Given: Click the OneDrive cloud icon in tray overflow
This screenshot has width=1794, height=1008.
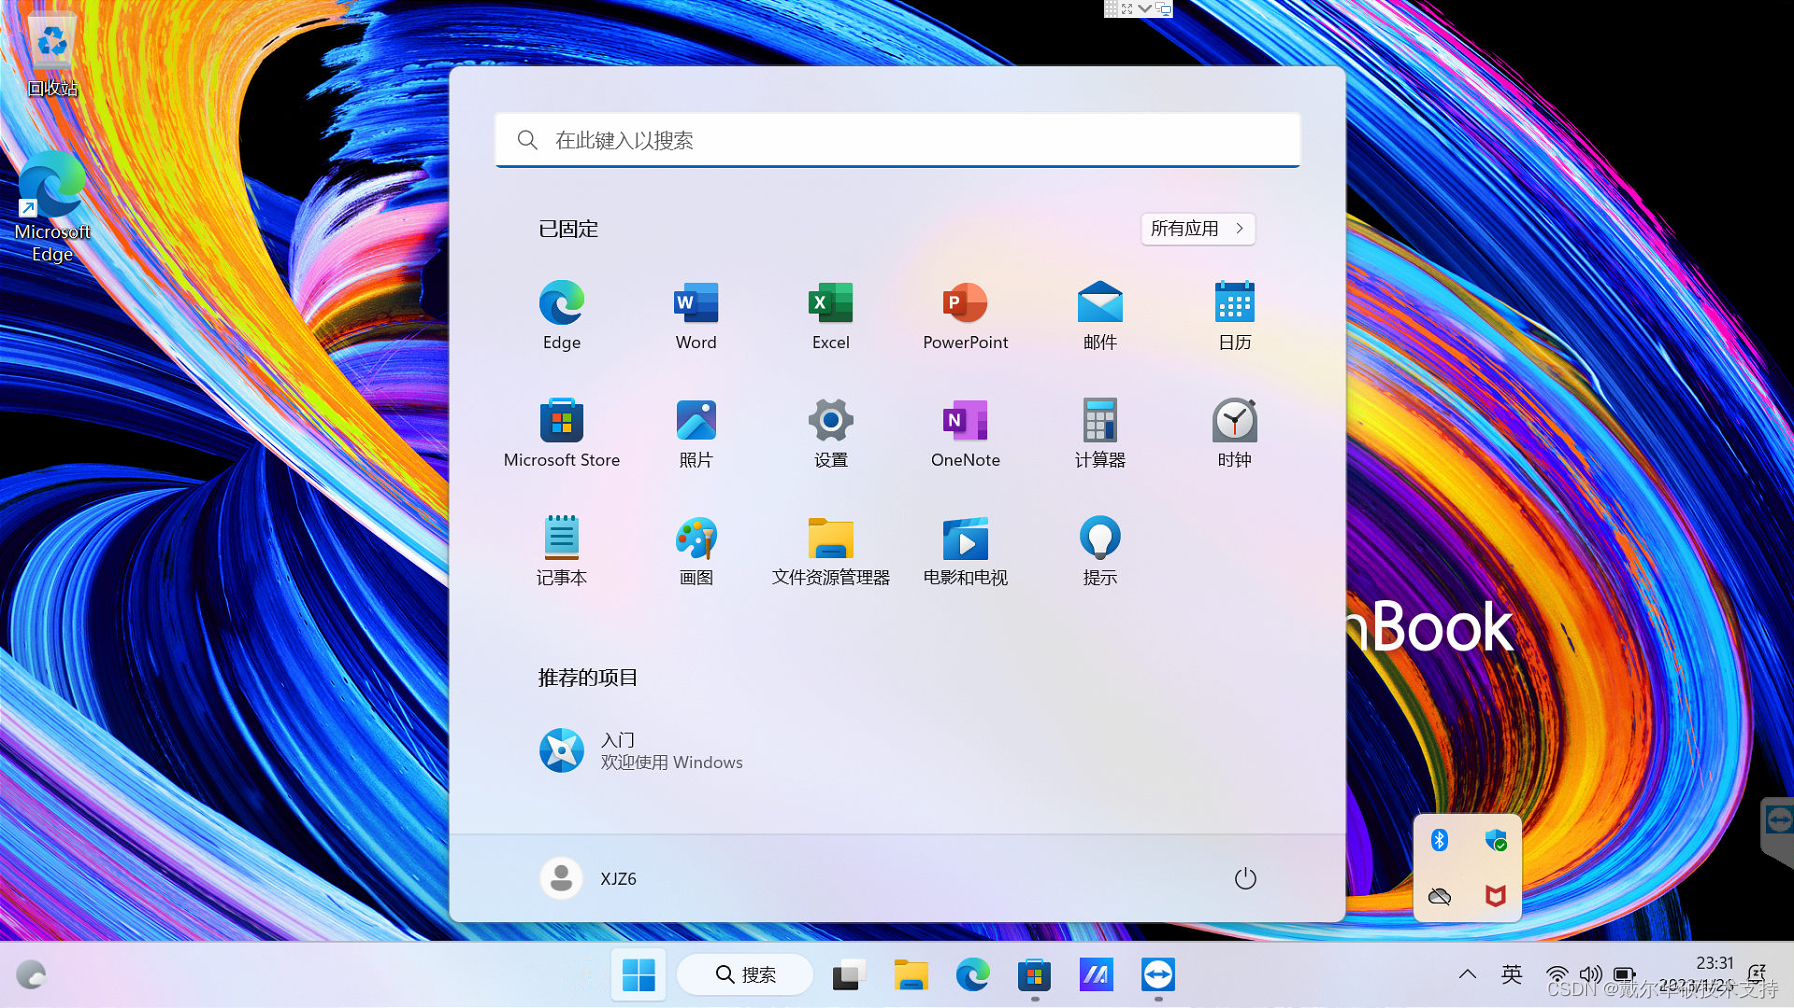Looking at the screenshot, I should [x=1439, y=896].
